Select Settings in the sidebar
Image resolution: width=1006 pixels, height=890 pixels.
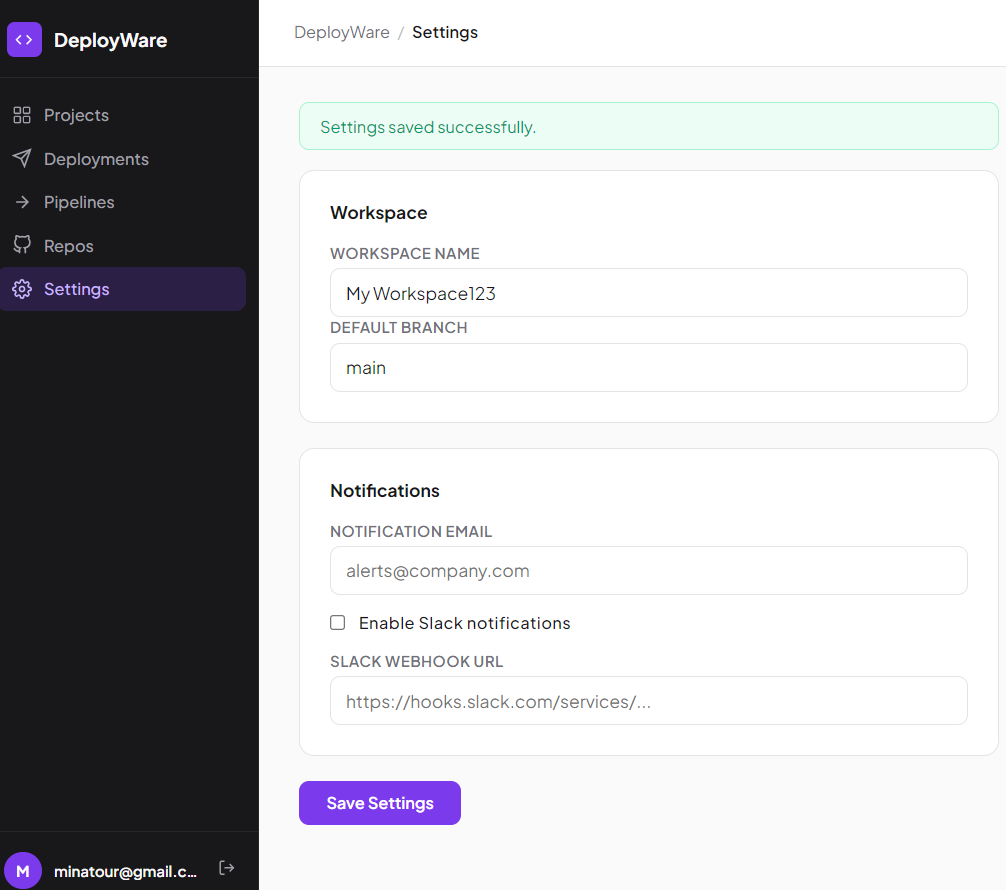pyautogui.click(x=123, y=289)
